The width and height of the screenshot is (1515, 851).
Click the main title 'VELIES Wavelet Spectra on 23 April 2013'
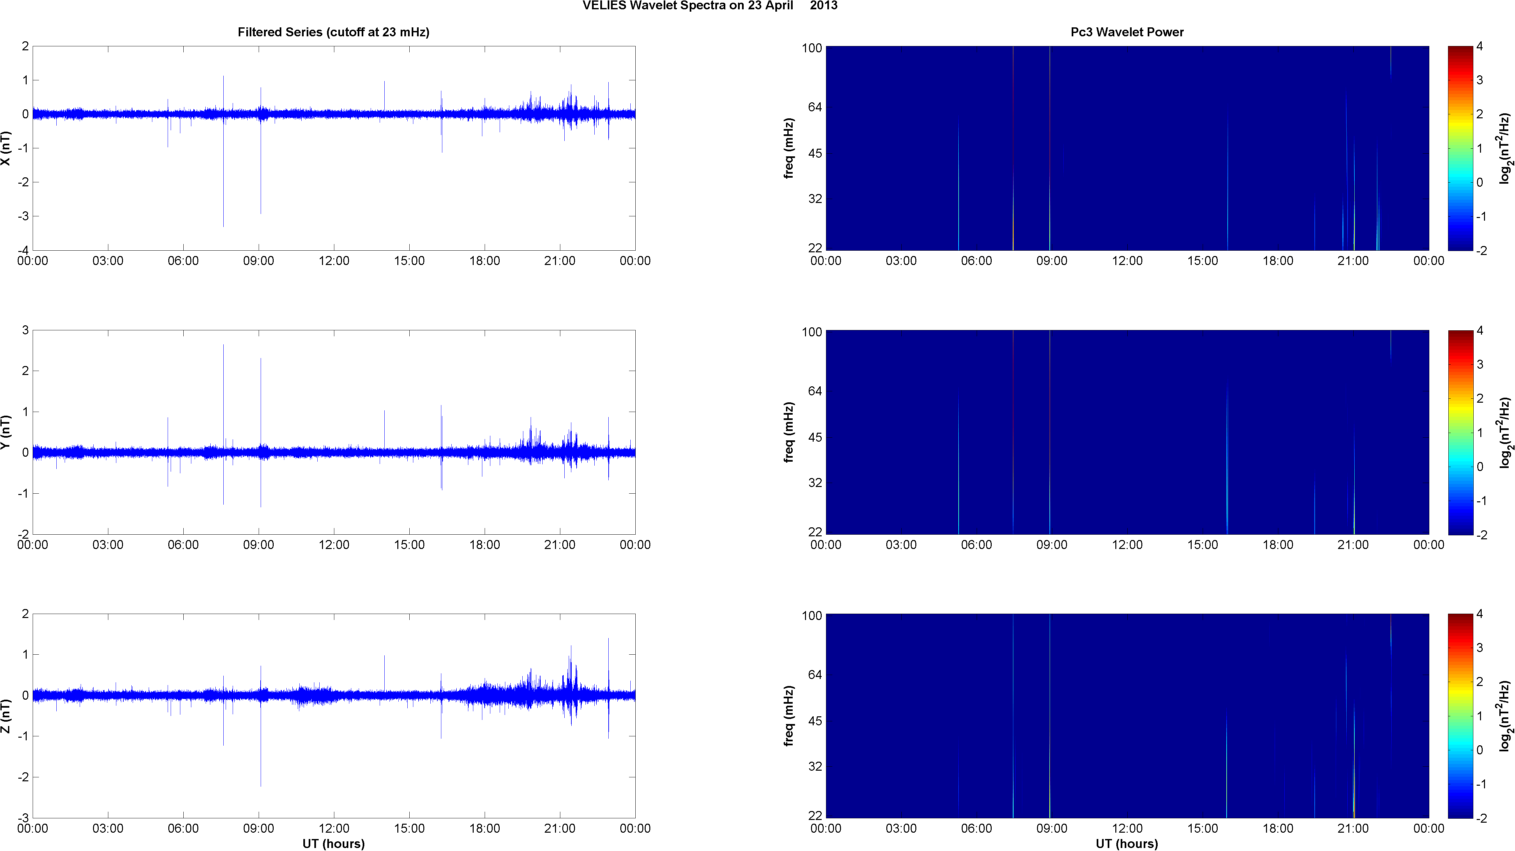[x=710, y=6]
